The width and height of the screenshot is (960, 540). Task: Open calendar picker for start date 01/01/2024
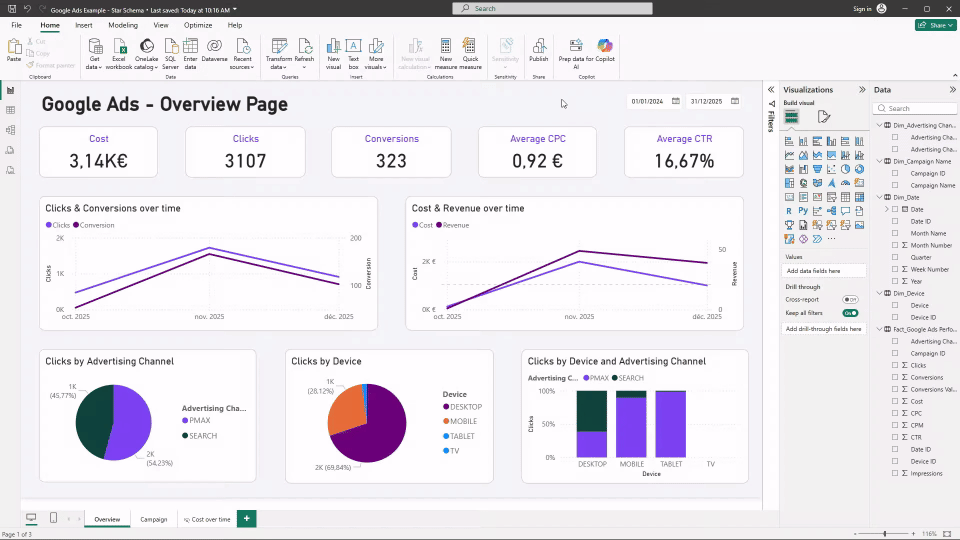tap(676, 101)
